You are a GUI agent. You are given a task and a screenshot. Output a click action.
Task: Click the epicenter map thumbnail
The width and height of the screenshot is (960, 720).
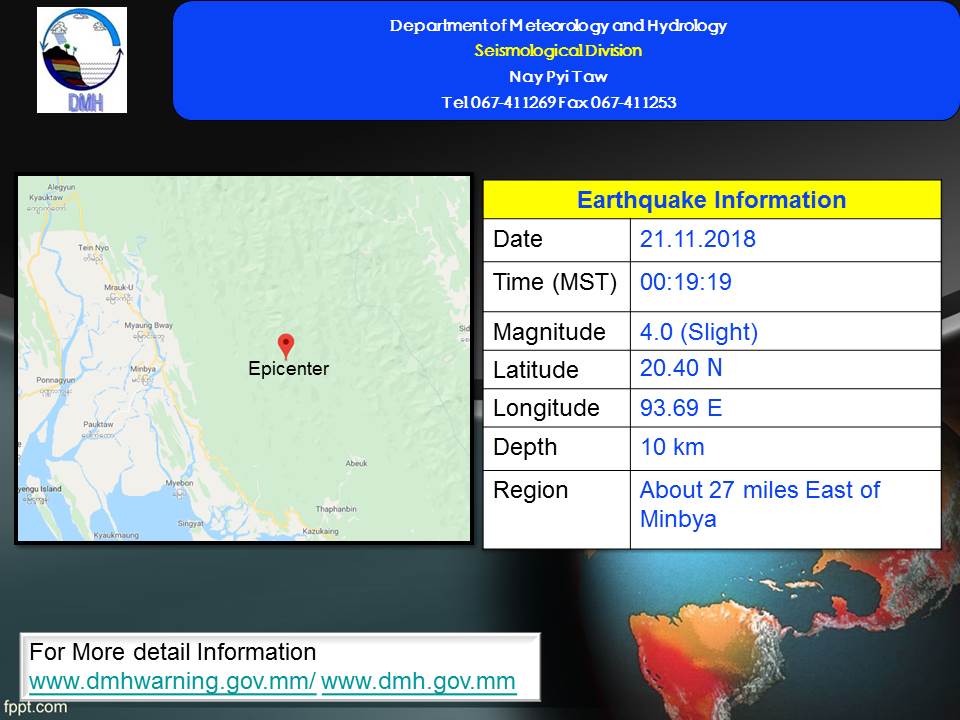point(244,359)
